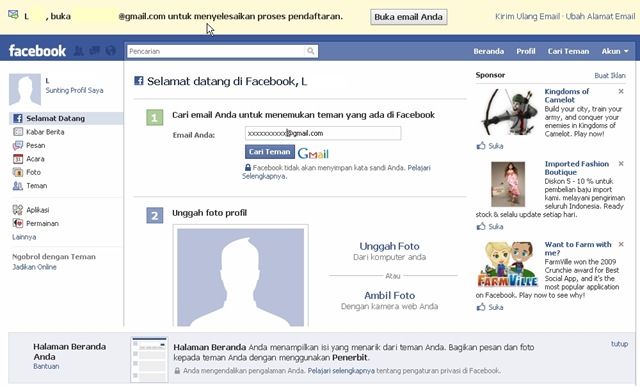Click the Selamat Datang Facebook icon
Viewport: 640px width, 386px height.
[18, 118]
